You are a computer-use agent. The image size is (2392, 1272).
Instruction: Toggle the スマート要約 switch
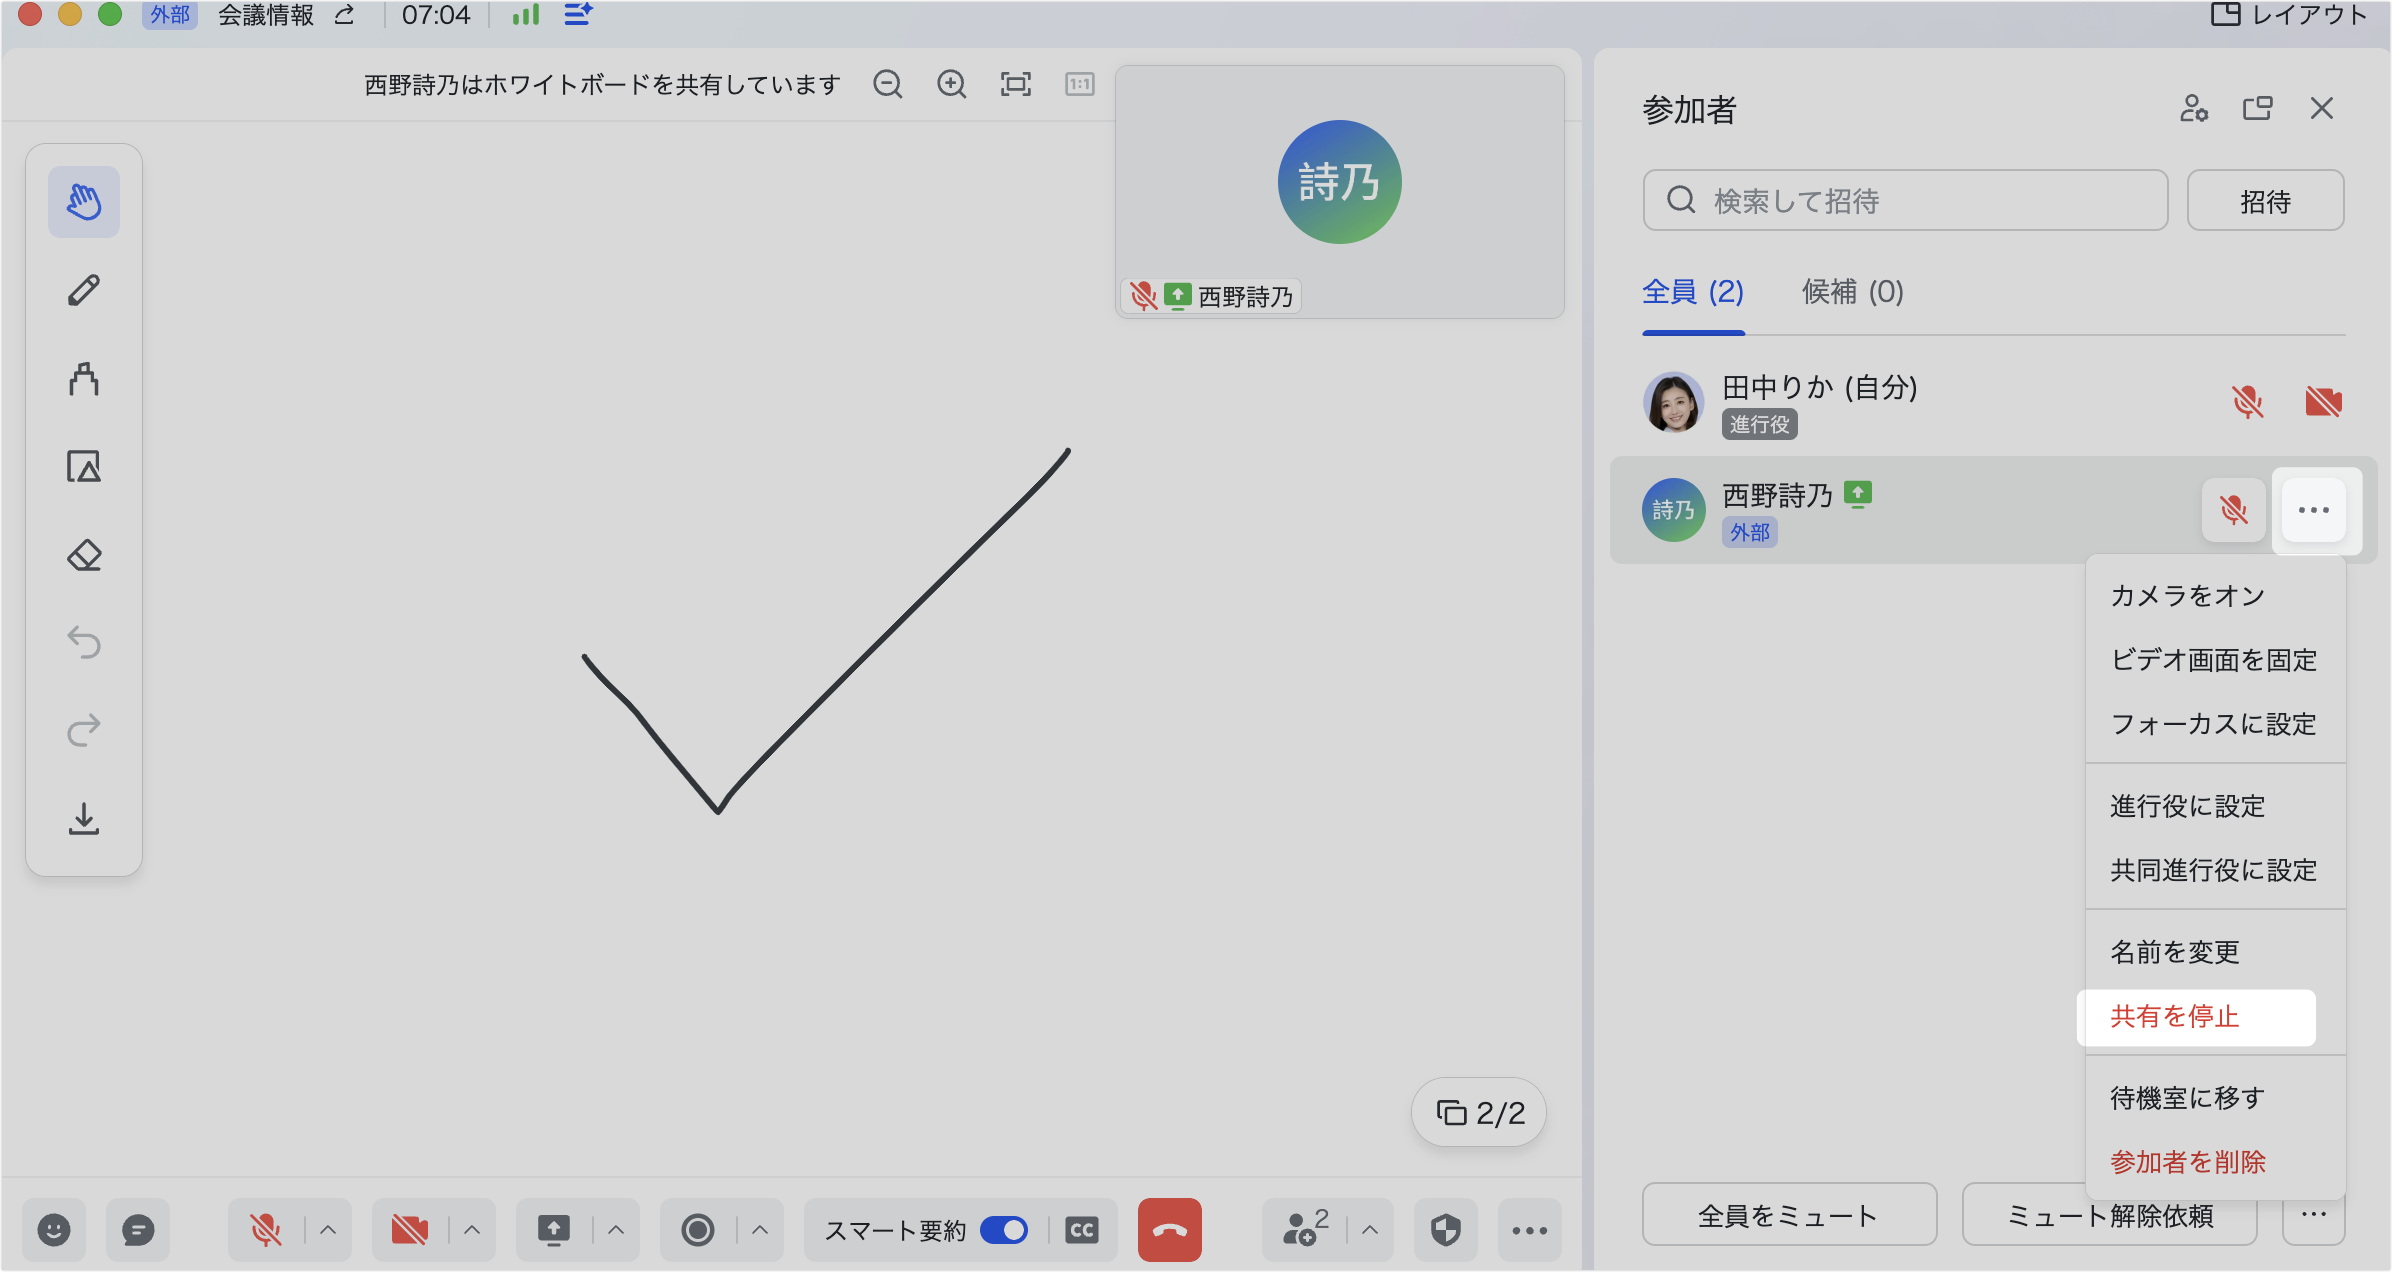pyautogui.click(x=1004, y=1229)
